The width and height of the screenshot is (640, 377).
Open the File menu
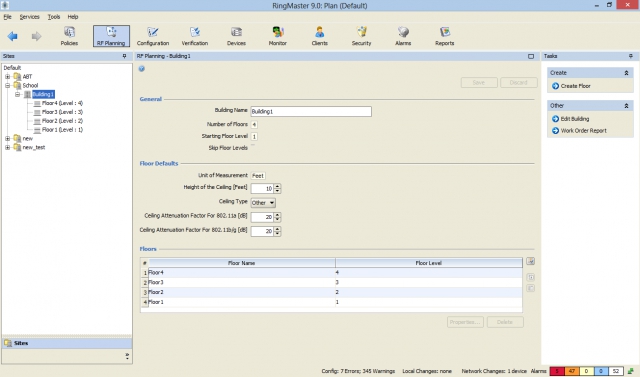click(x=7, y=17)
